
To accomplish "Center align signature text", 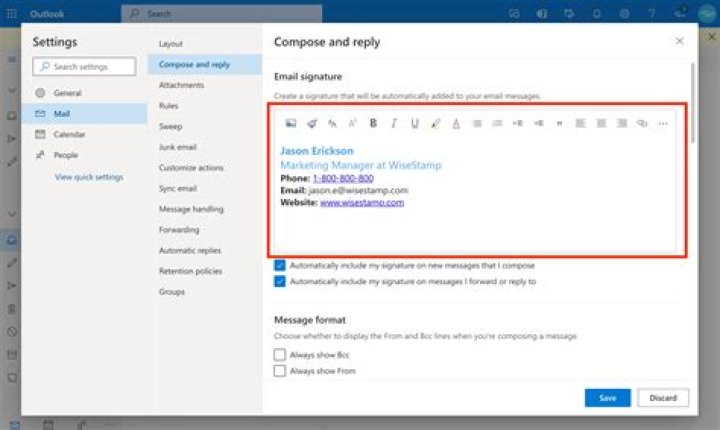I will [x=601, y=123].
